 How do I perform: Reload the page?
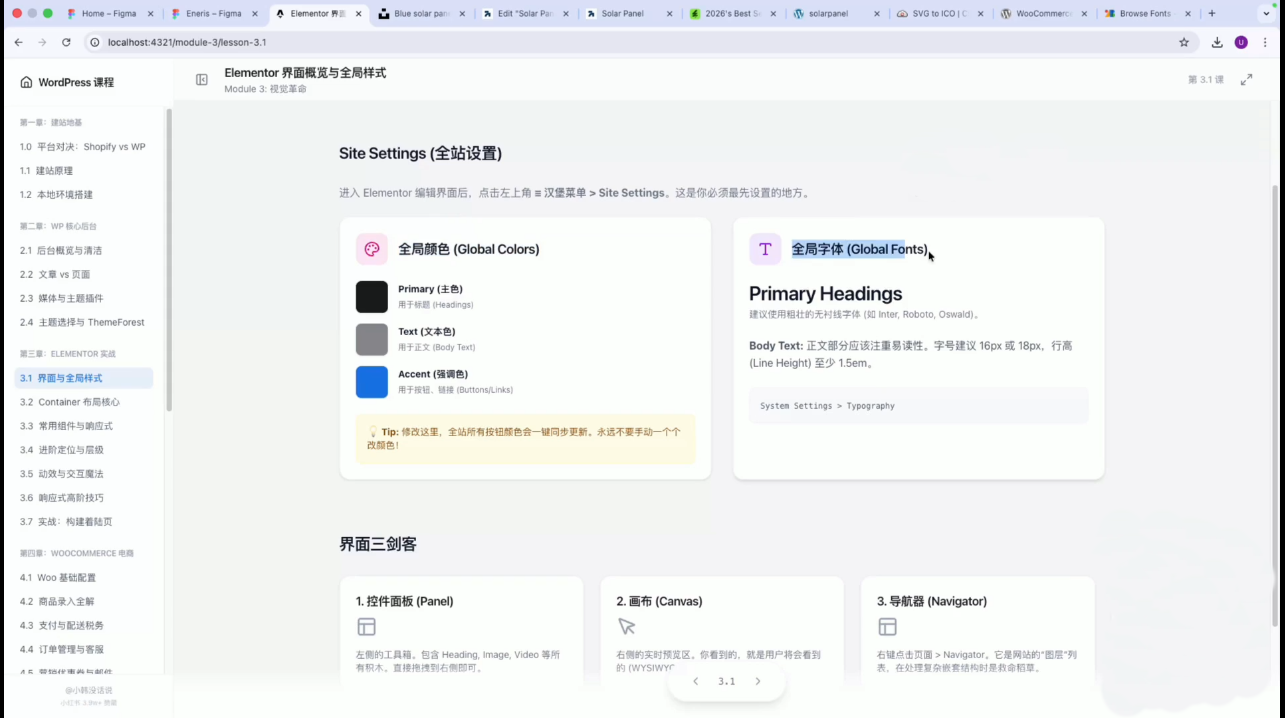point(66,42)
